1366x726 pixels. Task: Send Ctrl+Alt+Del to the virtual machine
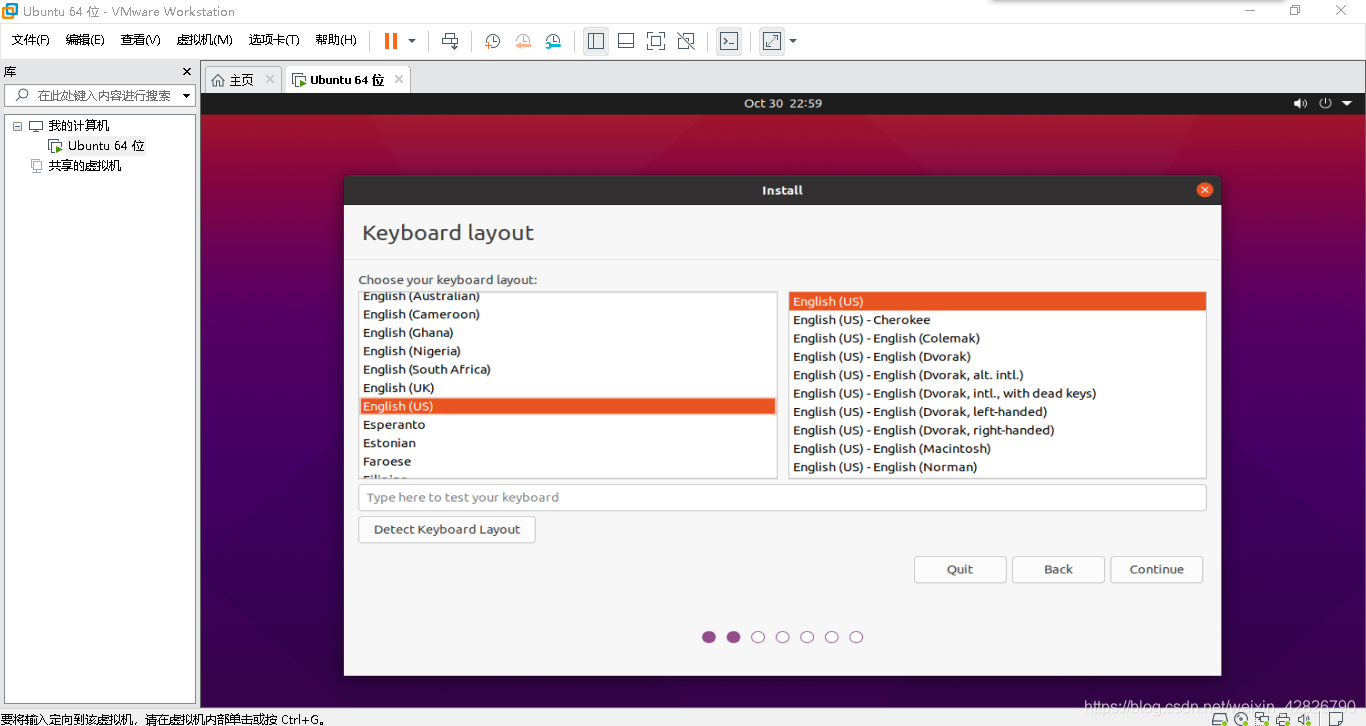pyautogui.click(x=450, y=41)
